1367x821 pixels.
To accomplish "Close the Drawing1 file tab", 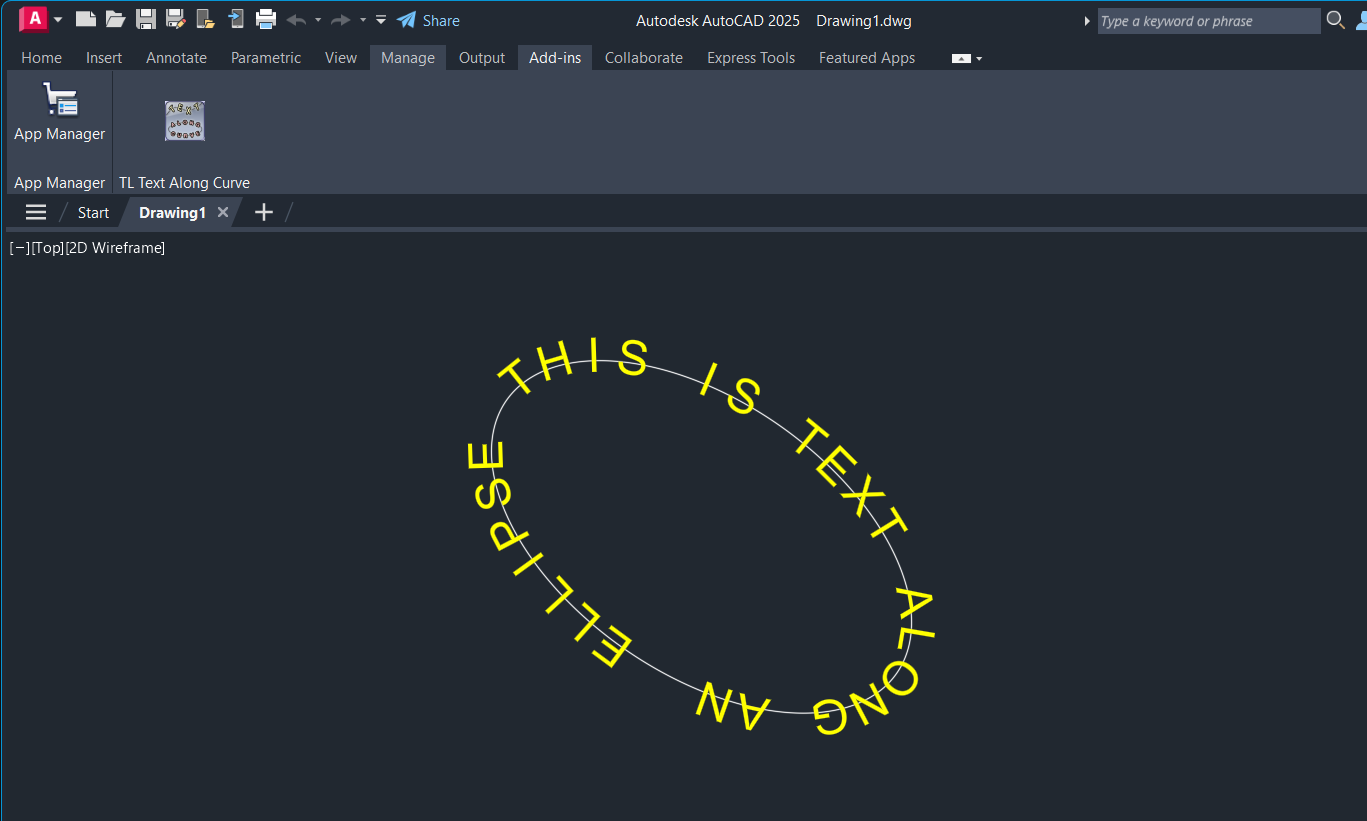I will 223,212.
